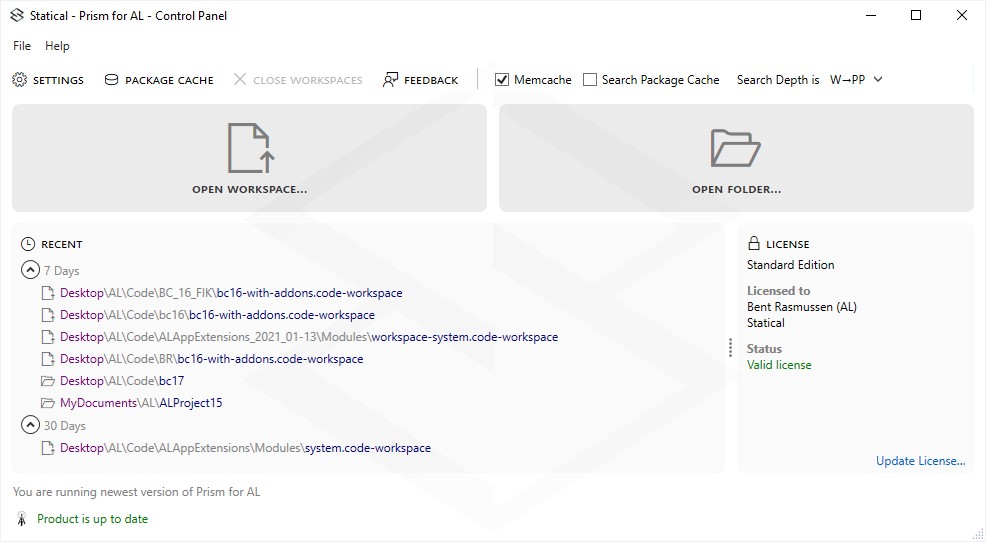Click file icon beside Code\bc16 workspace
The width and height of the screenshot is (986, 542).
(x=48, y=315)
